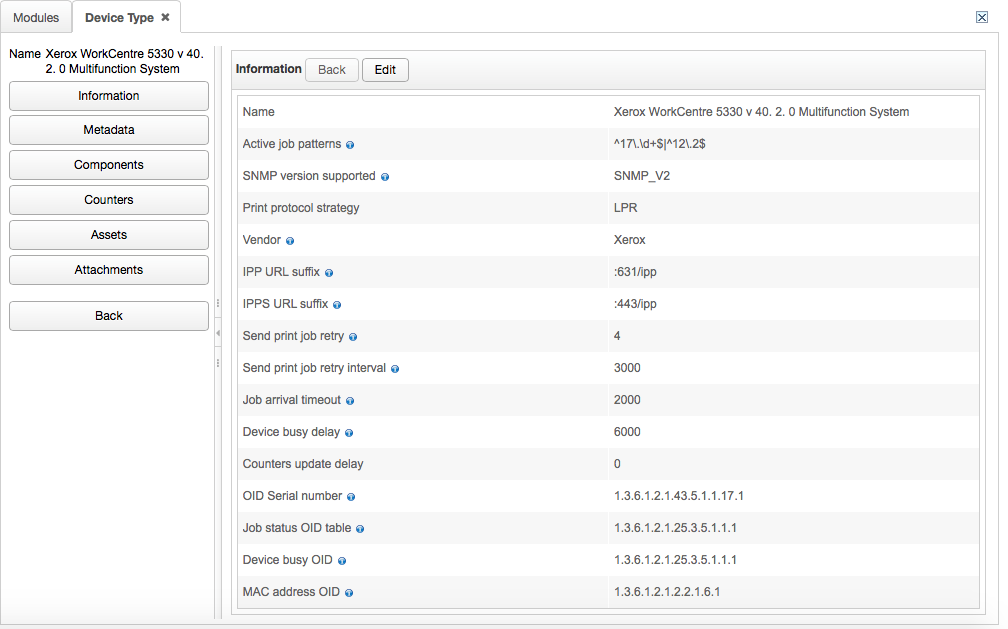1008x629 pixels.
Task: Click the Job arrival timeout value 2000
Action: pyautogui.click(x=627, y=400)
